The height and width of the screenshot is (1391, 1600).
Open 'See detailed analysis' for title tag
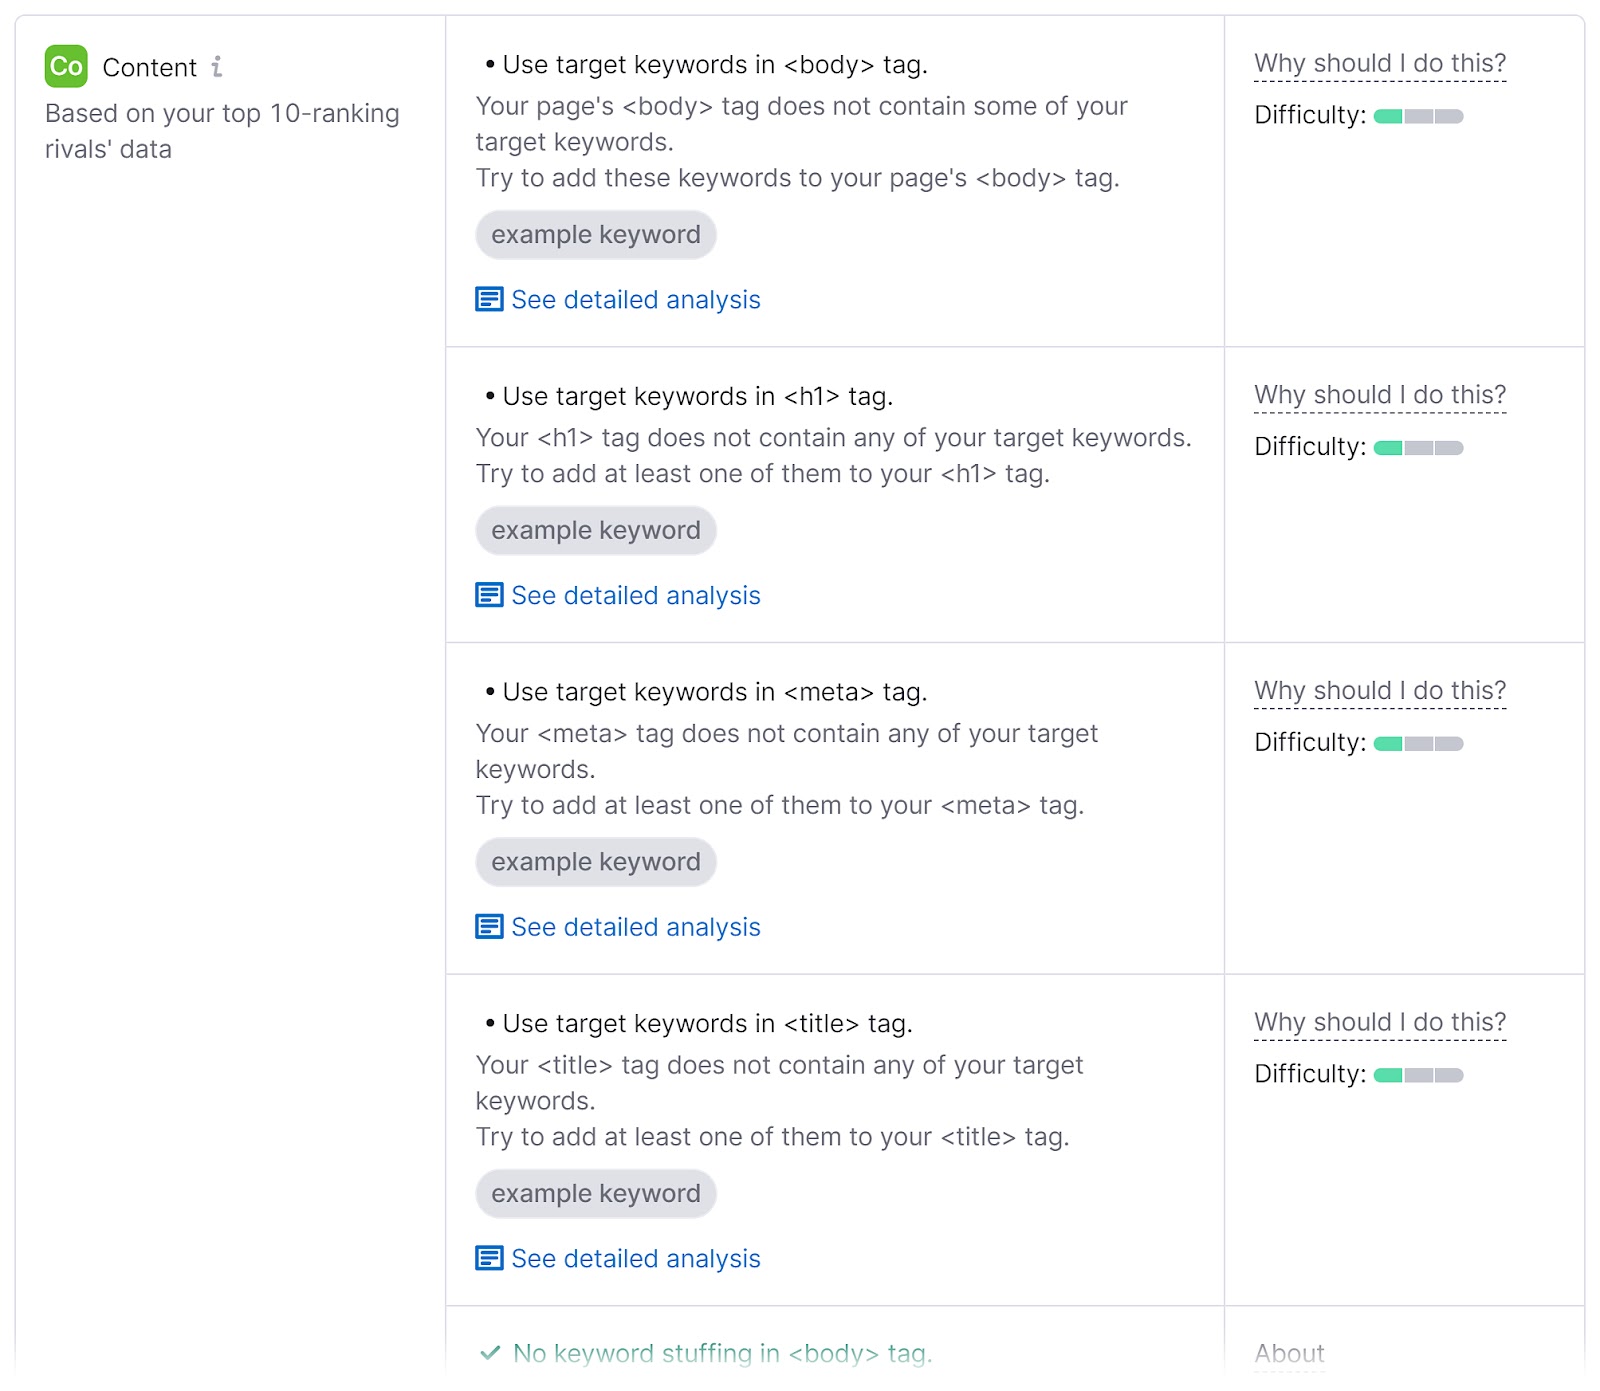tap(635, 1259)
